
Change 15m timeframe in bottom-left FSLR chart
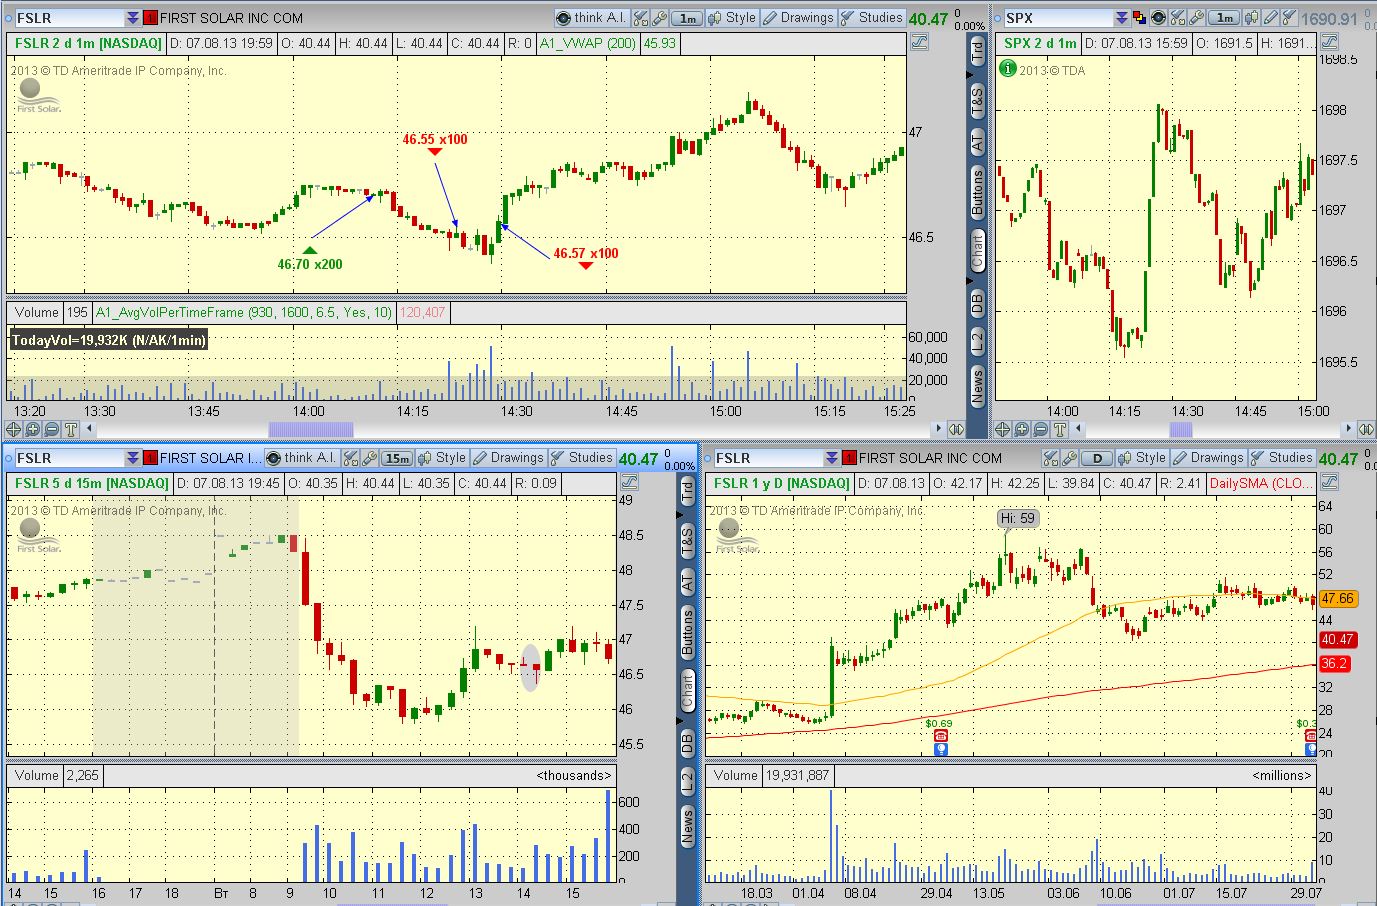397,458
